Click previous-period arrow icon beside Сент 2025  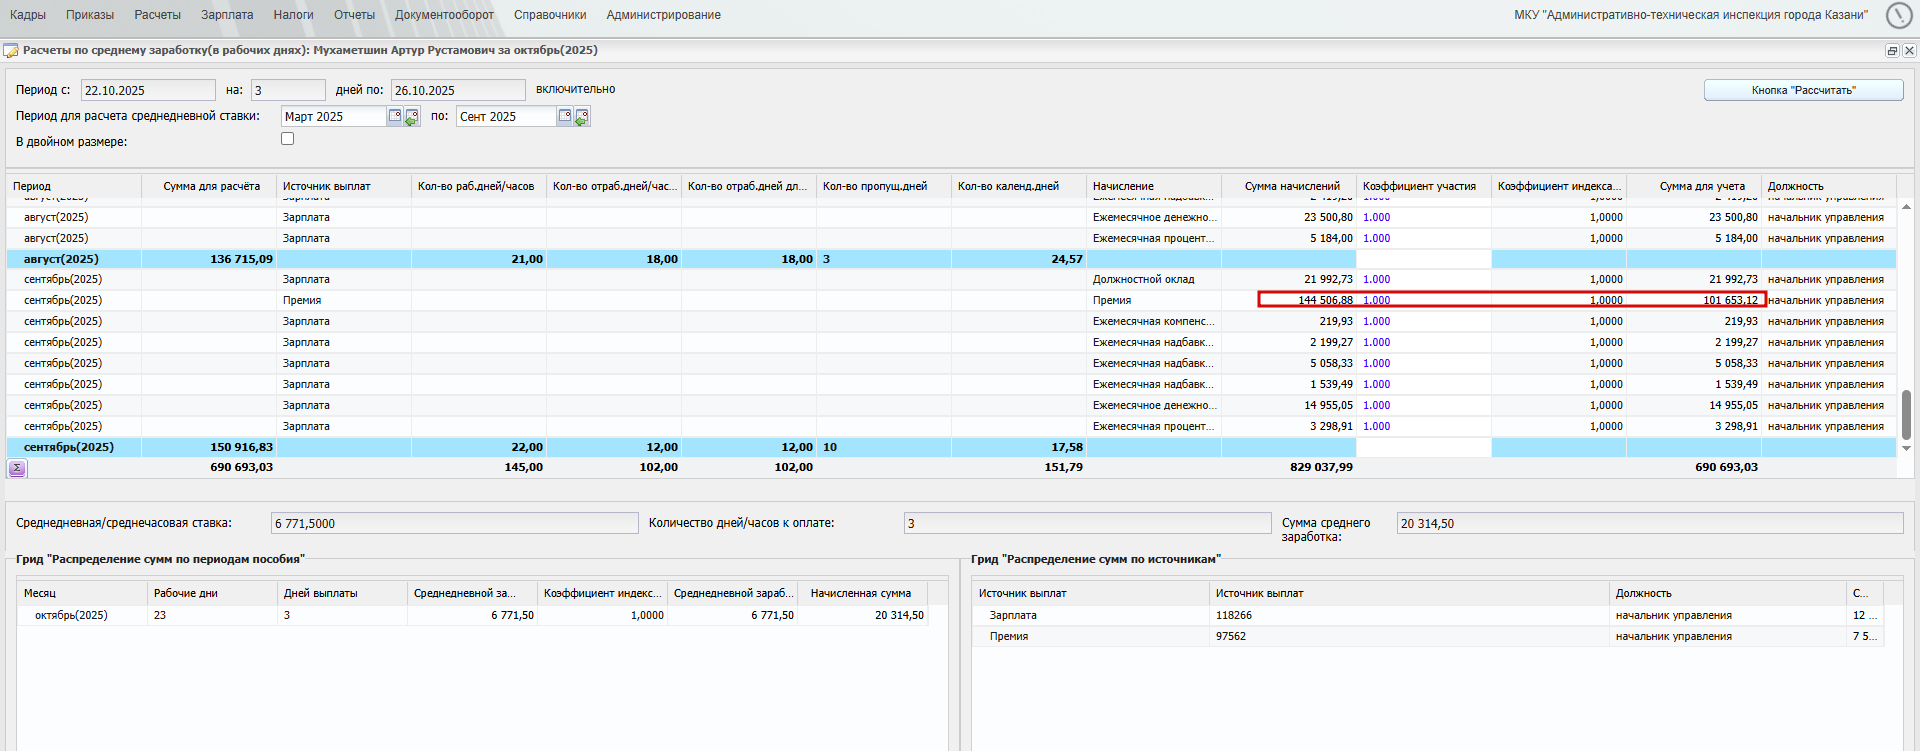point(582,117)
